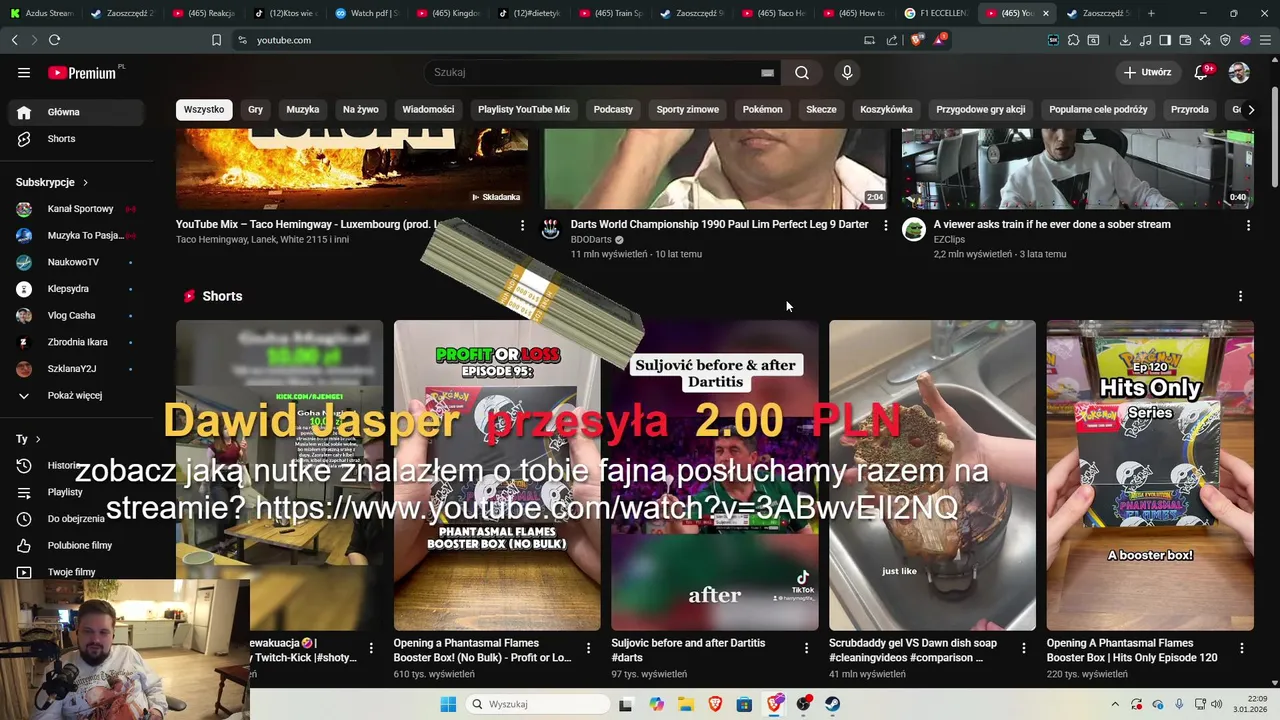Open the YouTube guide hamburger menu

coord(24,72)
